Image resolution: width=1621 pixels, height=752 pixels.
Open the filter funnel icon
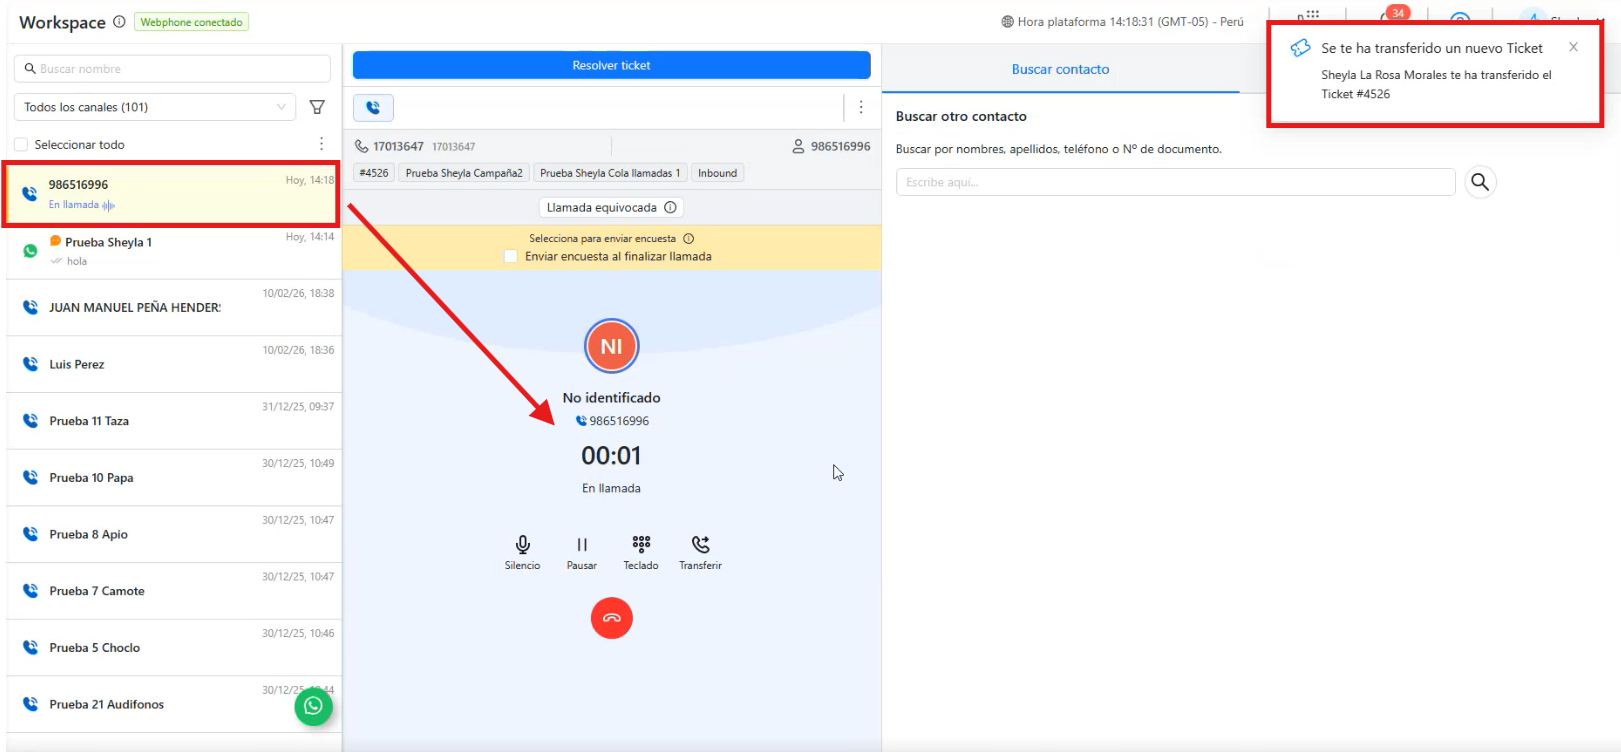[317, 107]
